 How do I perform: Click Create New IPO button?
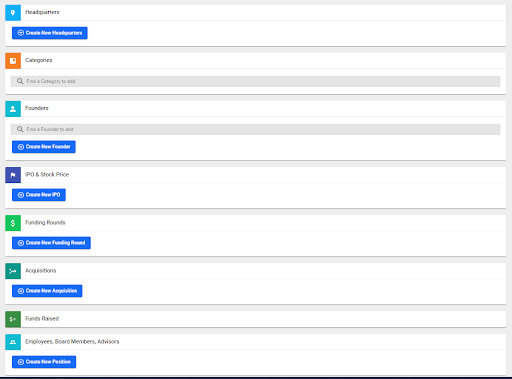(x=39, y=195)
